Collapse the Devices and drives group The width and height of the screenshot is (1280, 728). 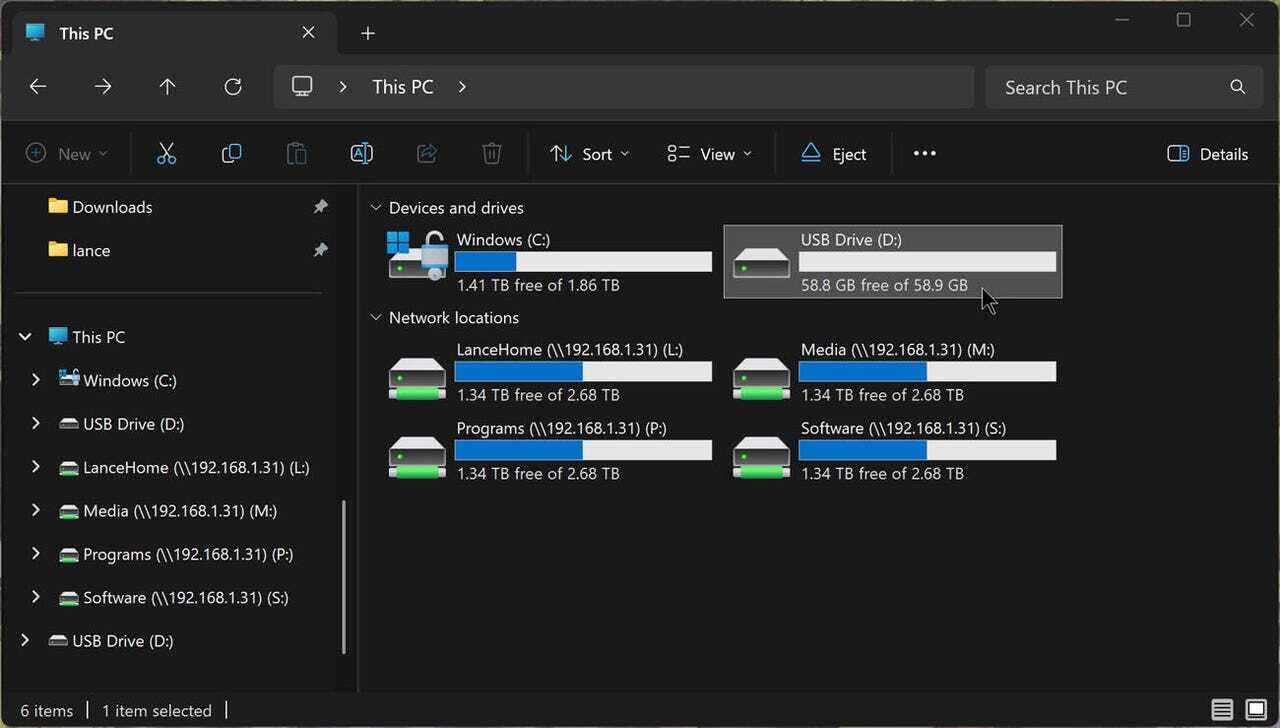(376, 208)
